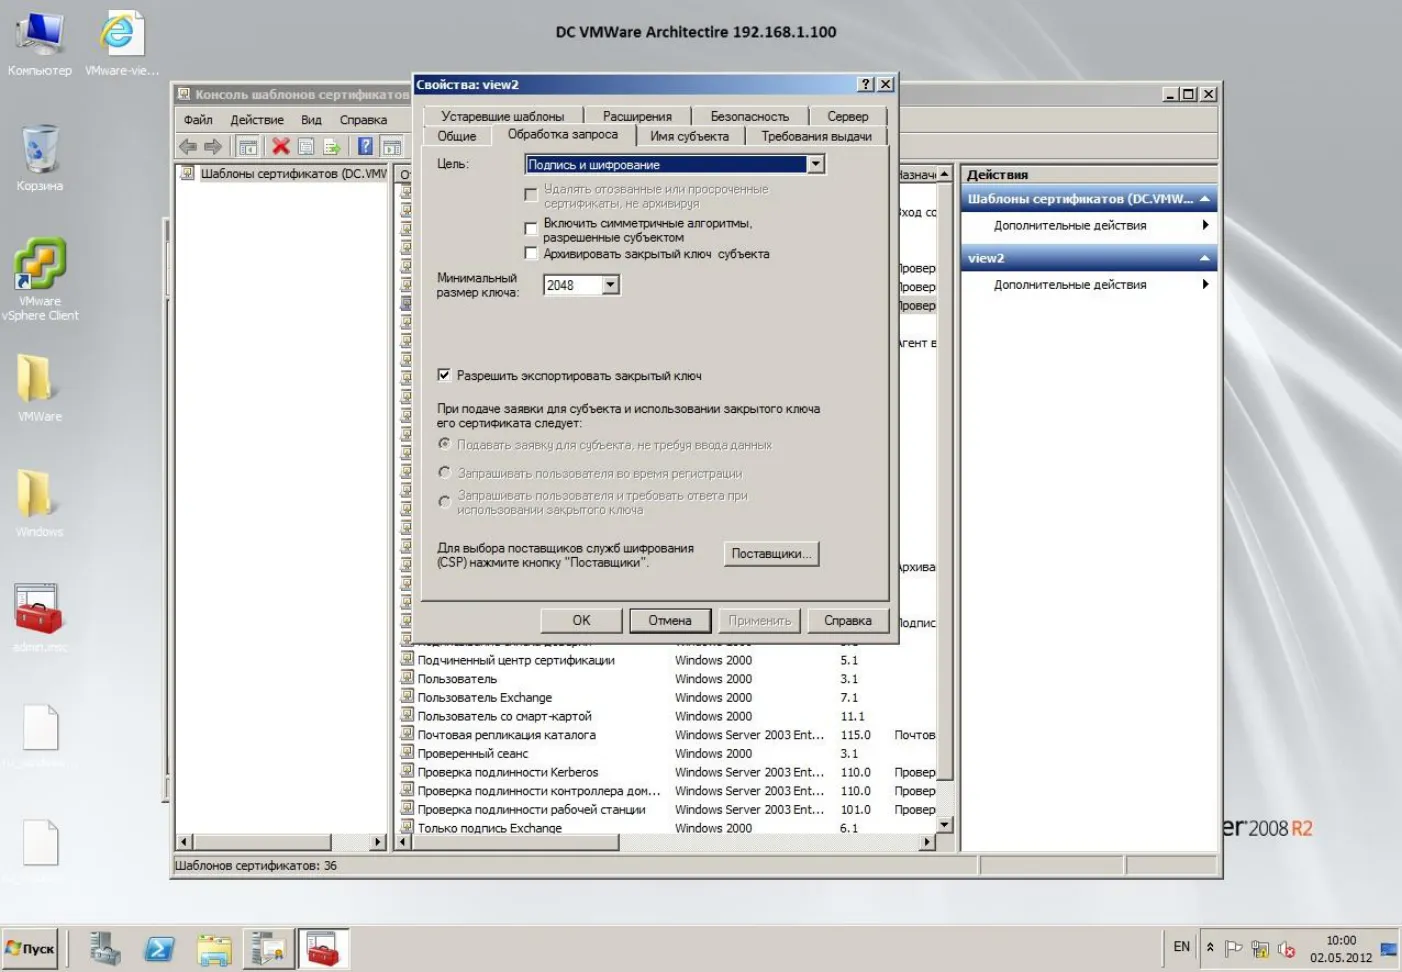Click the OK button
The image size is (1402, 972).
click(x=581, y=620)
